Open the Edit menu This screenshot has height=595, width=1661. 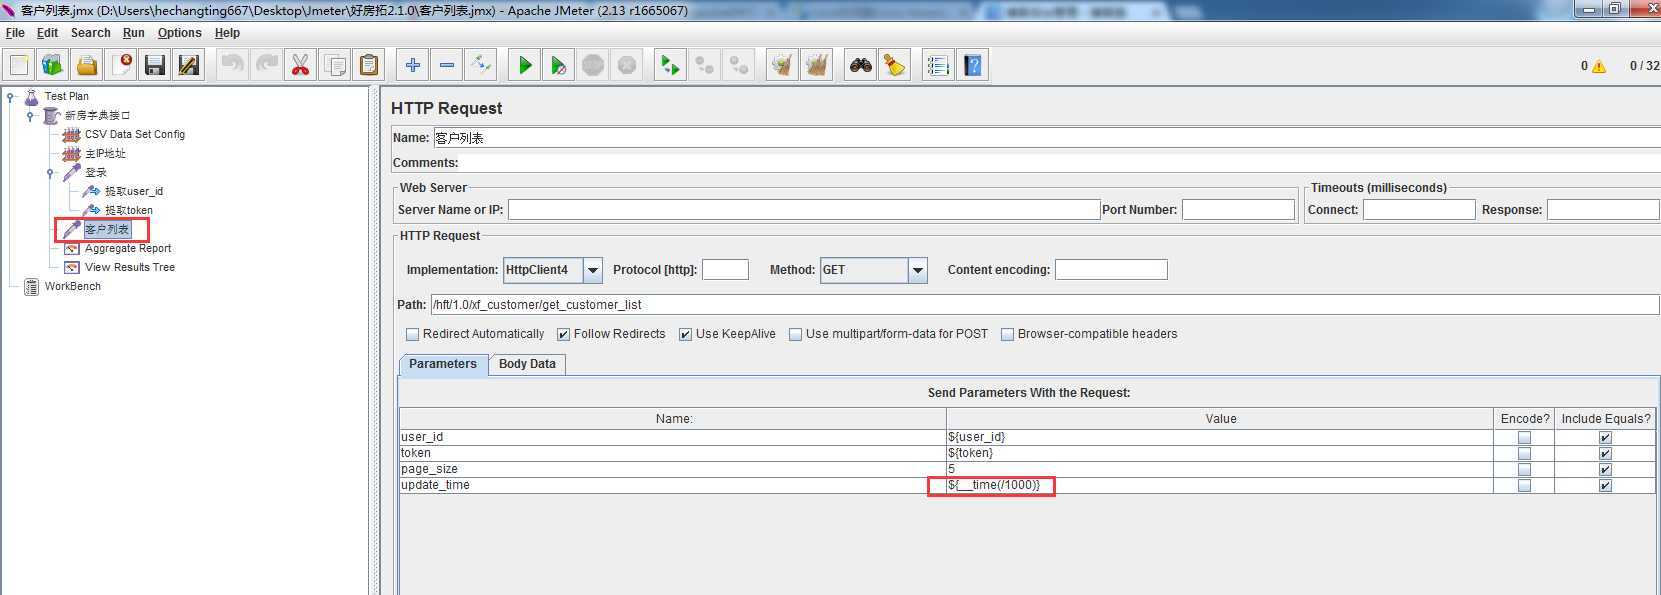[47, 33]
